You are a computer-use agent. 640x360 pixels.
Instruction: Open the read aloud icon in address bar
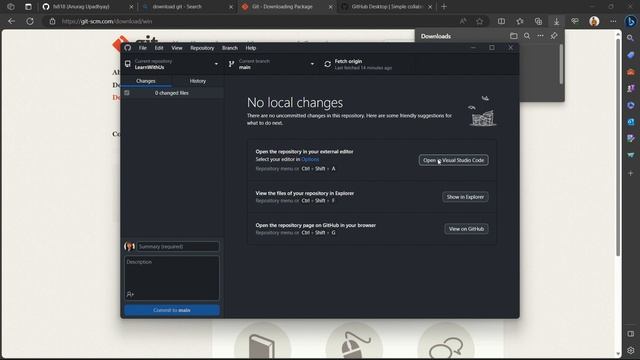[463, 21]
